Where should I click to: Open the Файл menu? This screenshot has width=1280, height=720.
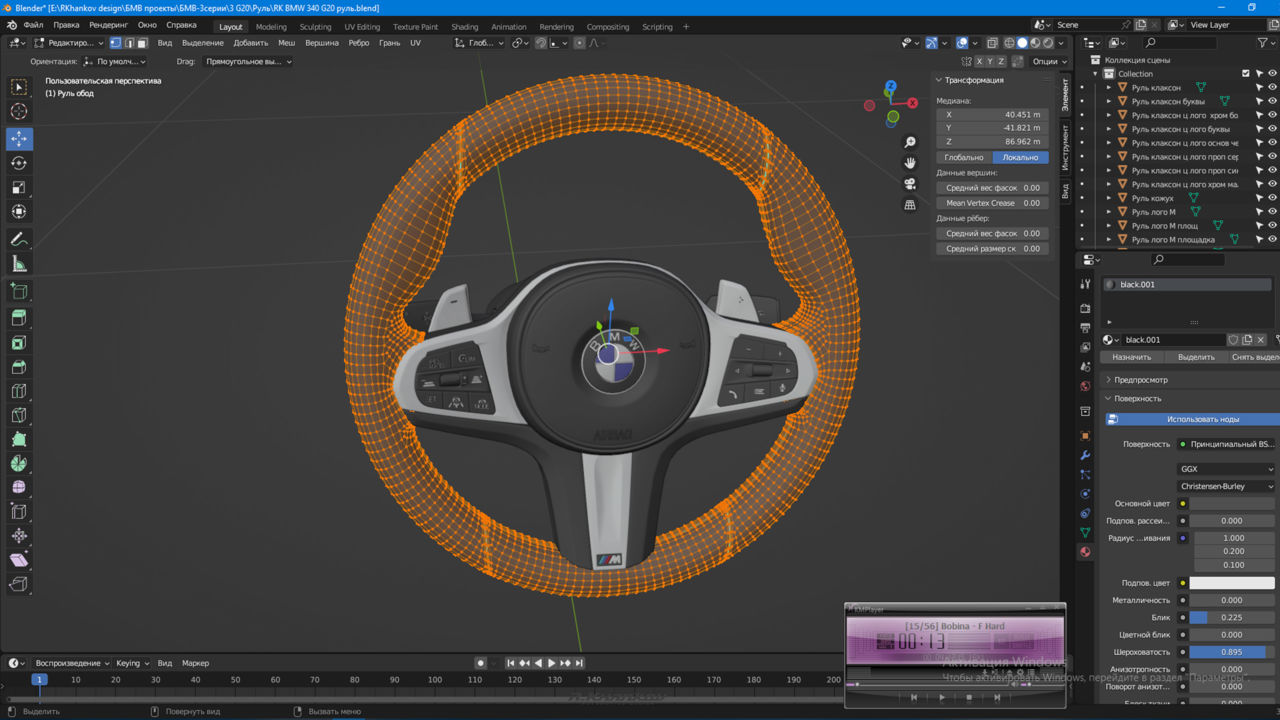click(x=33, y=24)
